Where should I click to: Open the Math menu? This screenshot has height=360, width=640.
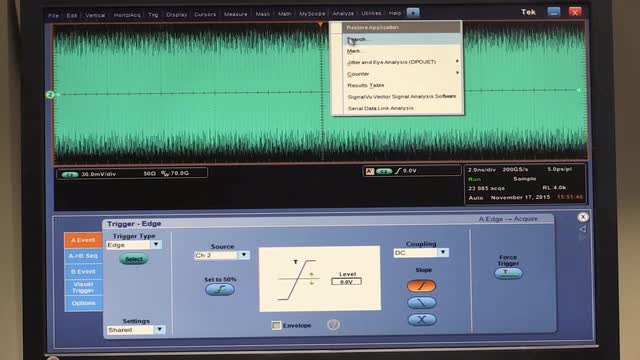284,14
